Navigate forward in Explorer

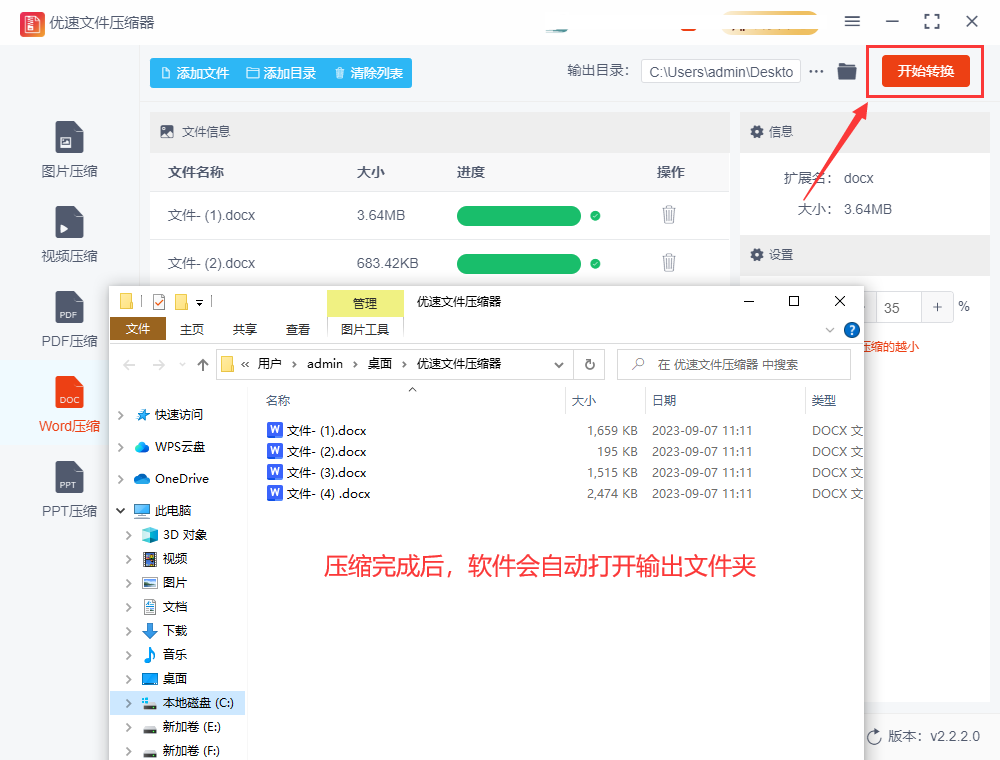pyautogui.click(x=159, y=365)
